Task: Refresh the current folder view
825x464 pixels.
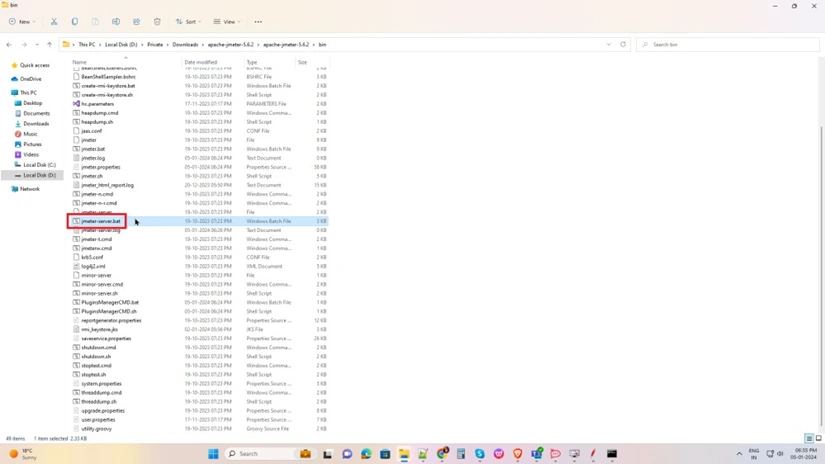Action: [623, 44]
